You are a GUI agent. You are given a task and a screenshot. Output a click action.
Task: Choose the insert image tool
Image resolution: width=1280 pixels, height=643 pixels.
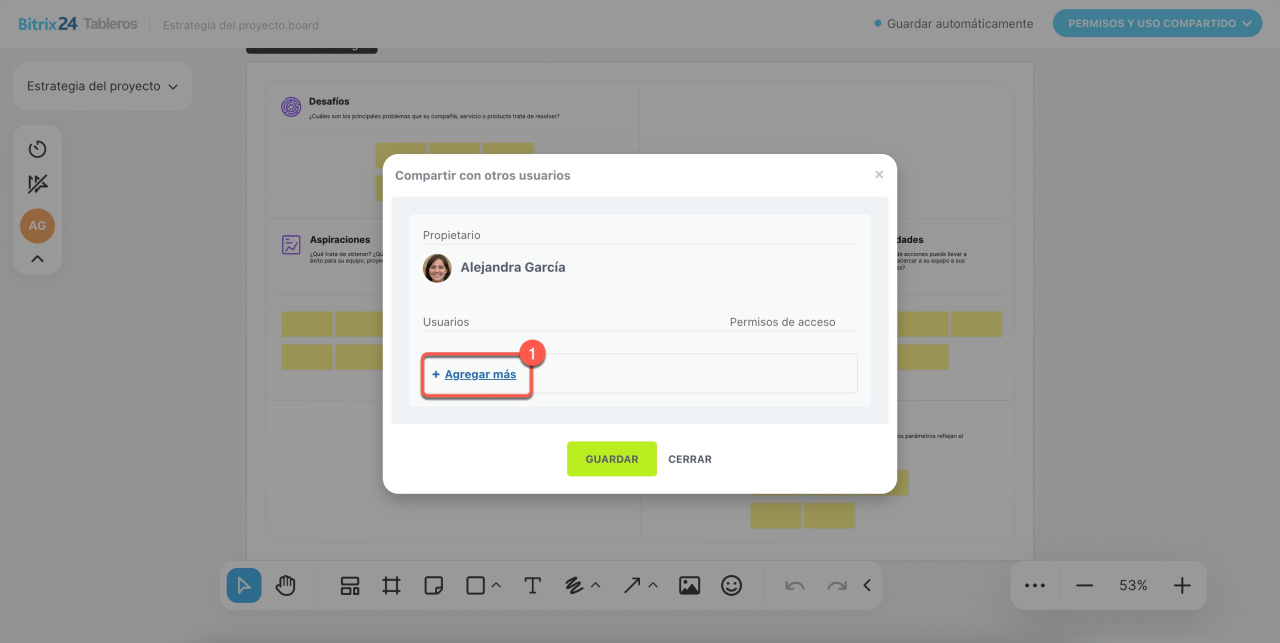click(689, 586)
